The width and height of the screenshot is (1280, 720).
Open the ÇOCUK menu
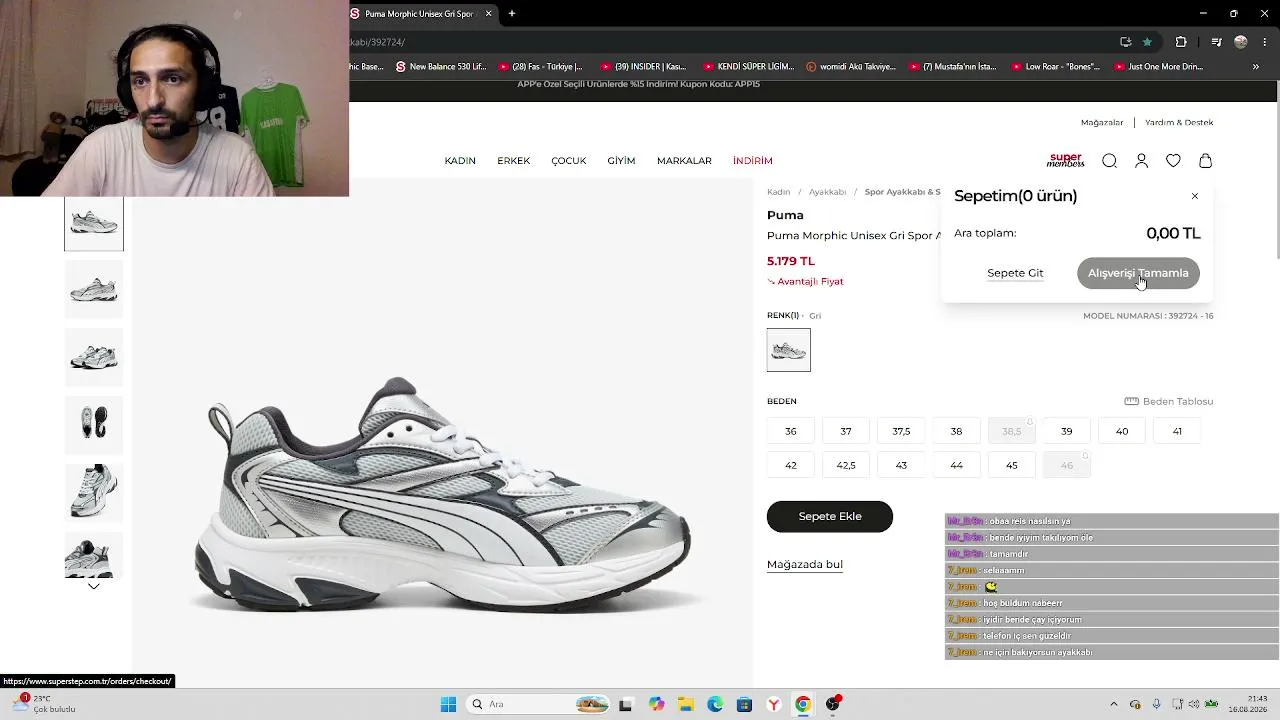point(569,161)
